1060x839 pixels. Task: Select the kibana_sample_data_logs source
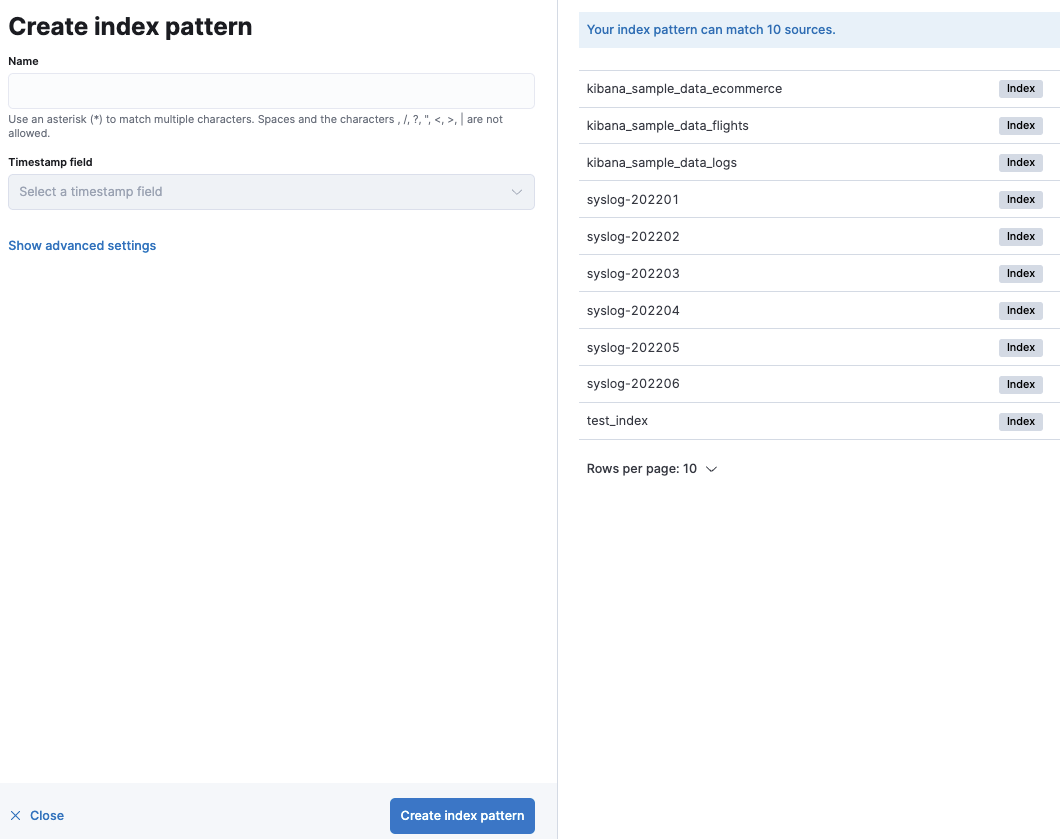pos(661,162)
